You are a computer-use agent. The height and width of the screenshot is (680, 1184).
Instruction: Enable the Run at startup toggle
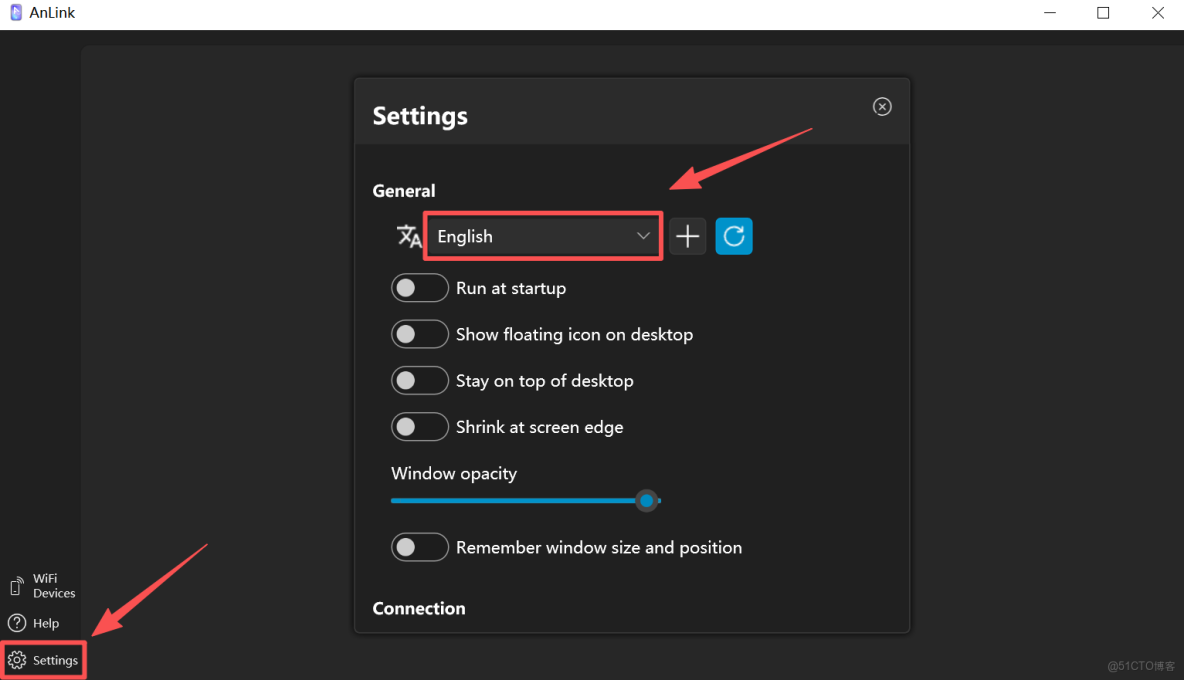tap(419, 288)
